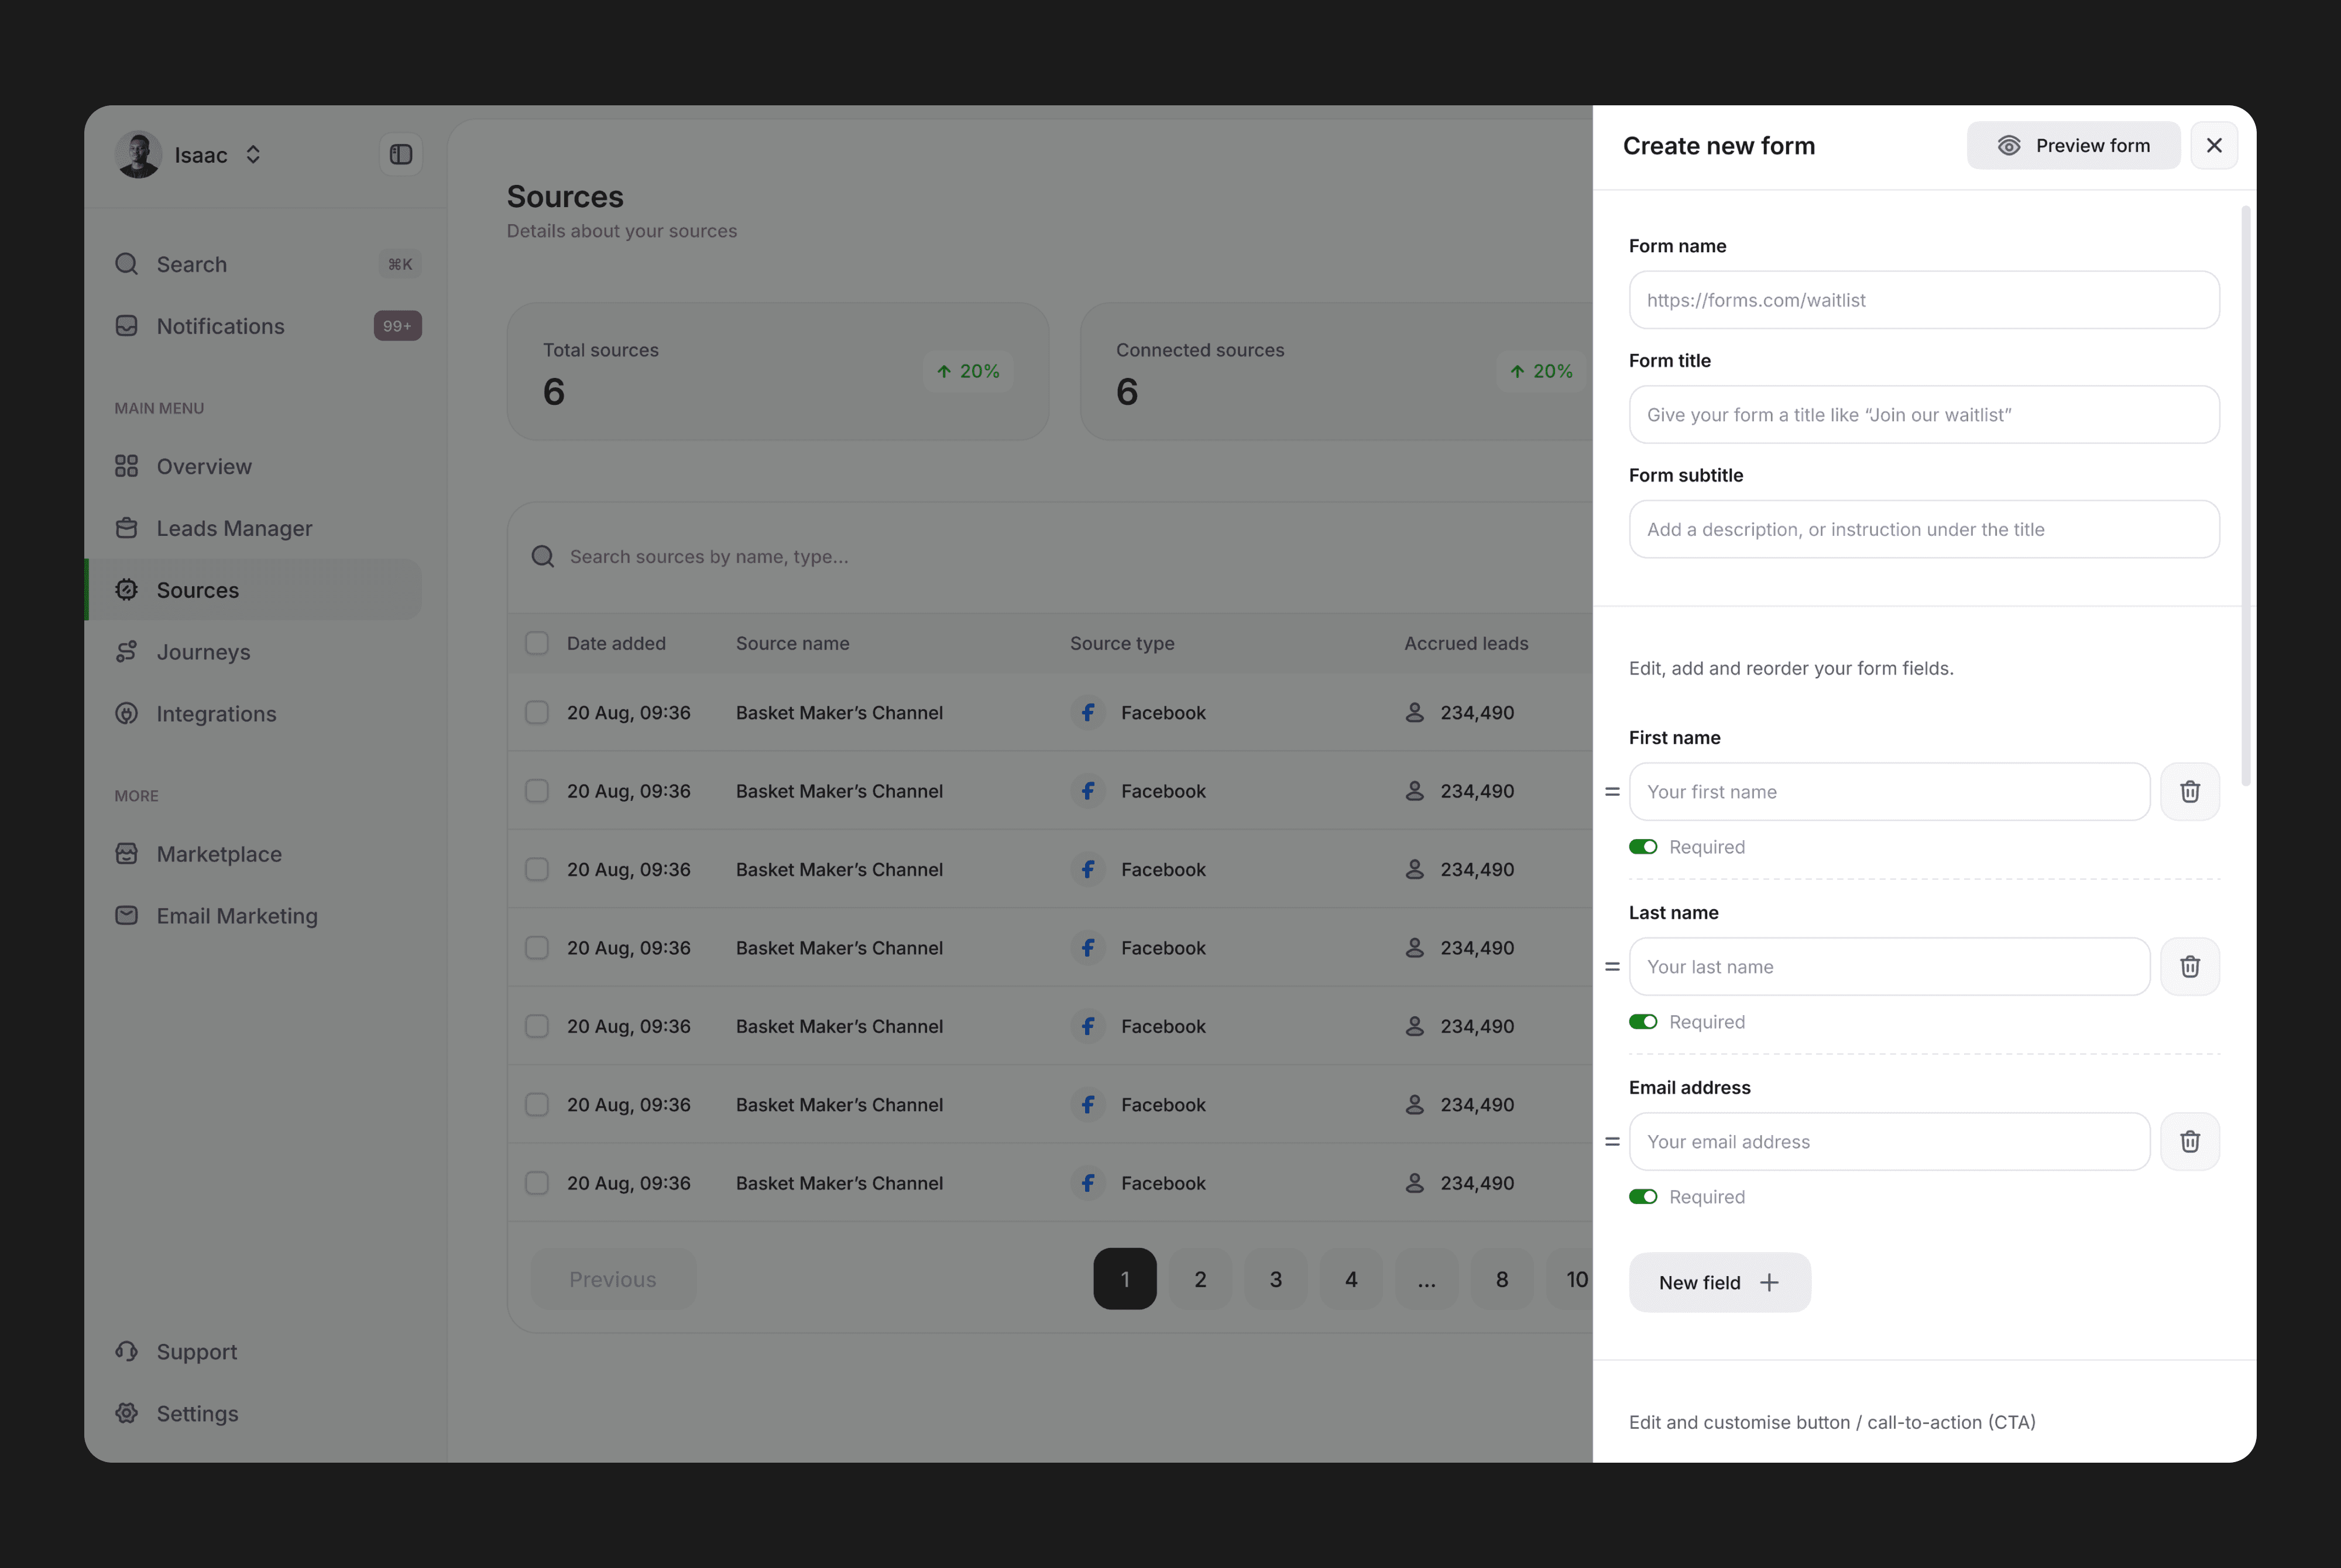The image size is (2341, 1568).
Task: Click the Total sources 20% growth badge
Action: 968,371
